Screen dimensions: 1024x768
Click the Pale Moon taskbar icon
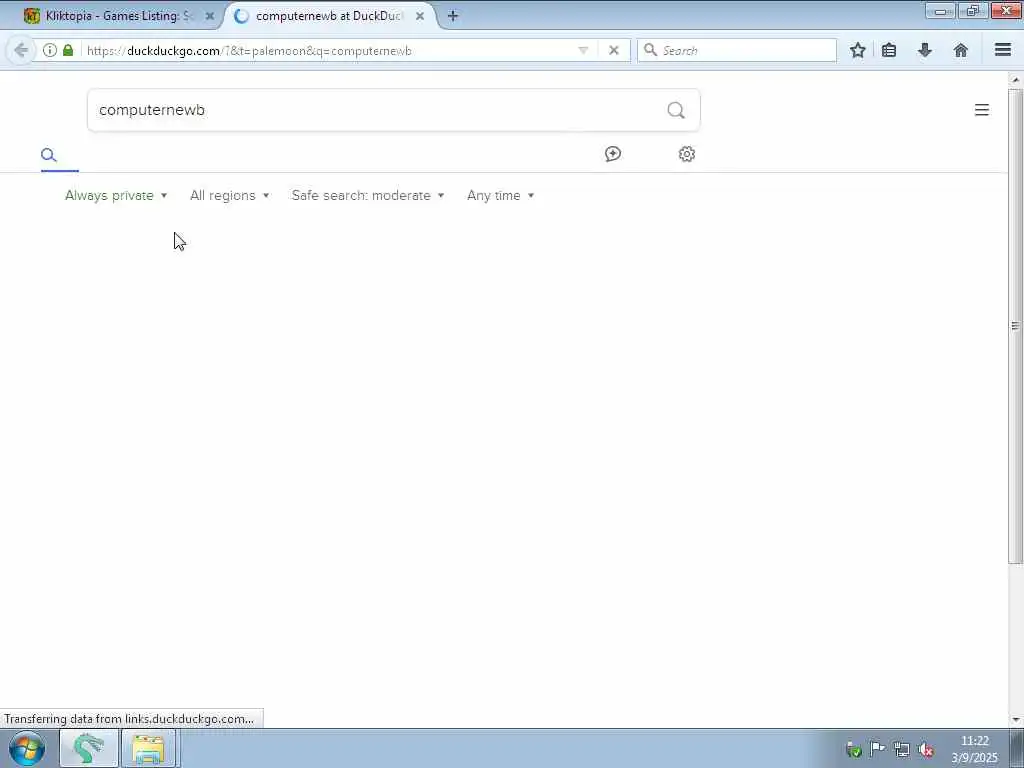coord(88,748)
